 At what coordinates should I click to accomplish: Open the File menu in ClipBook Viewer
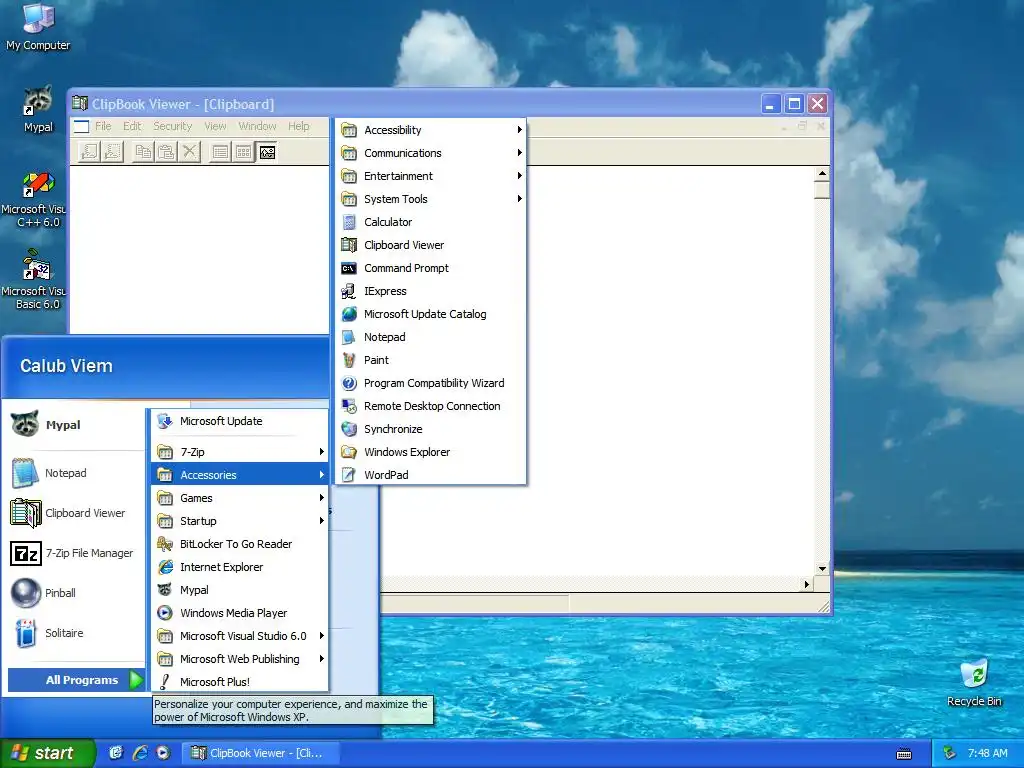[103, 126]
